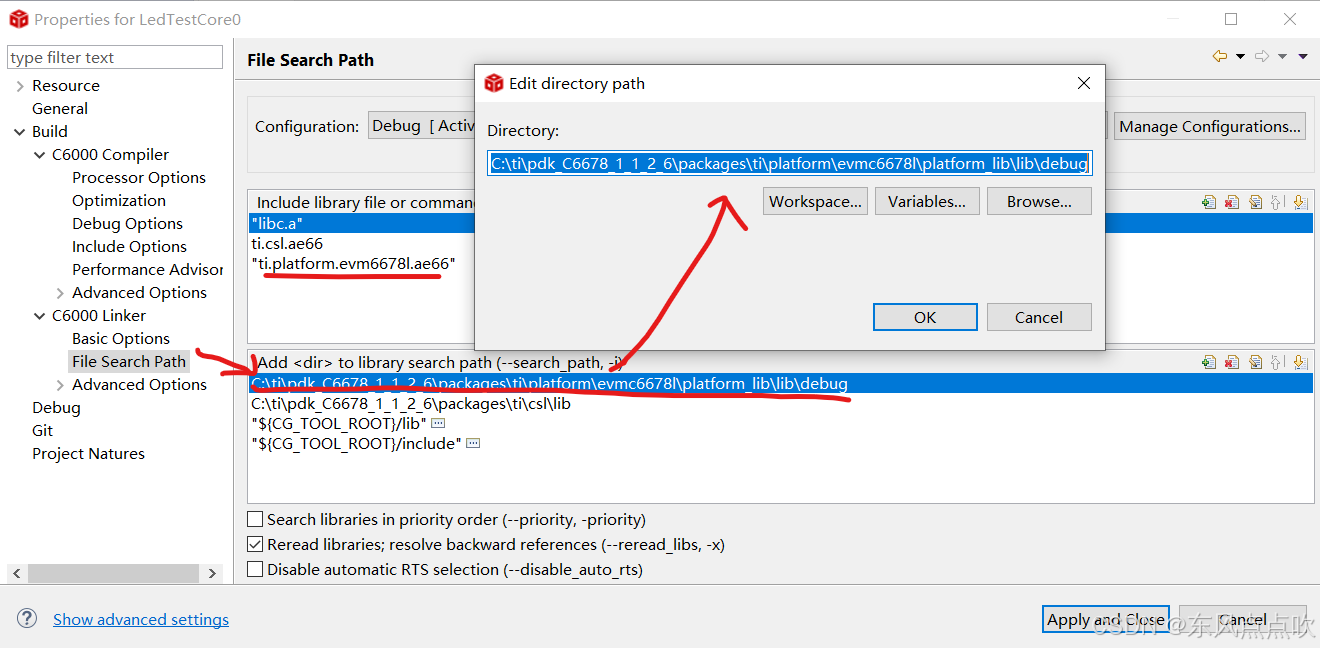Open forward history dropdown arrow
This screenshot has height=648, width=1320.
[1282, 57]
